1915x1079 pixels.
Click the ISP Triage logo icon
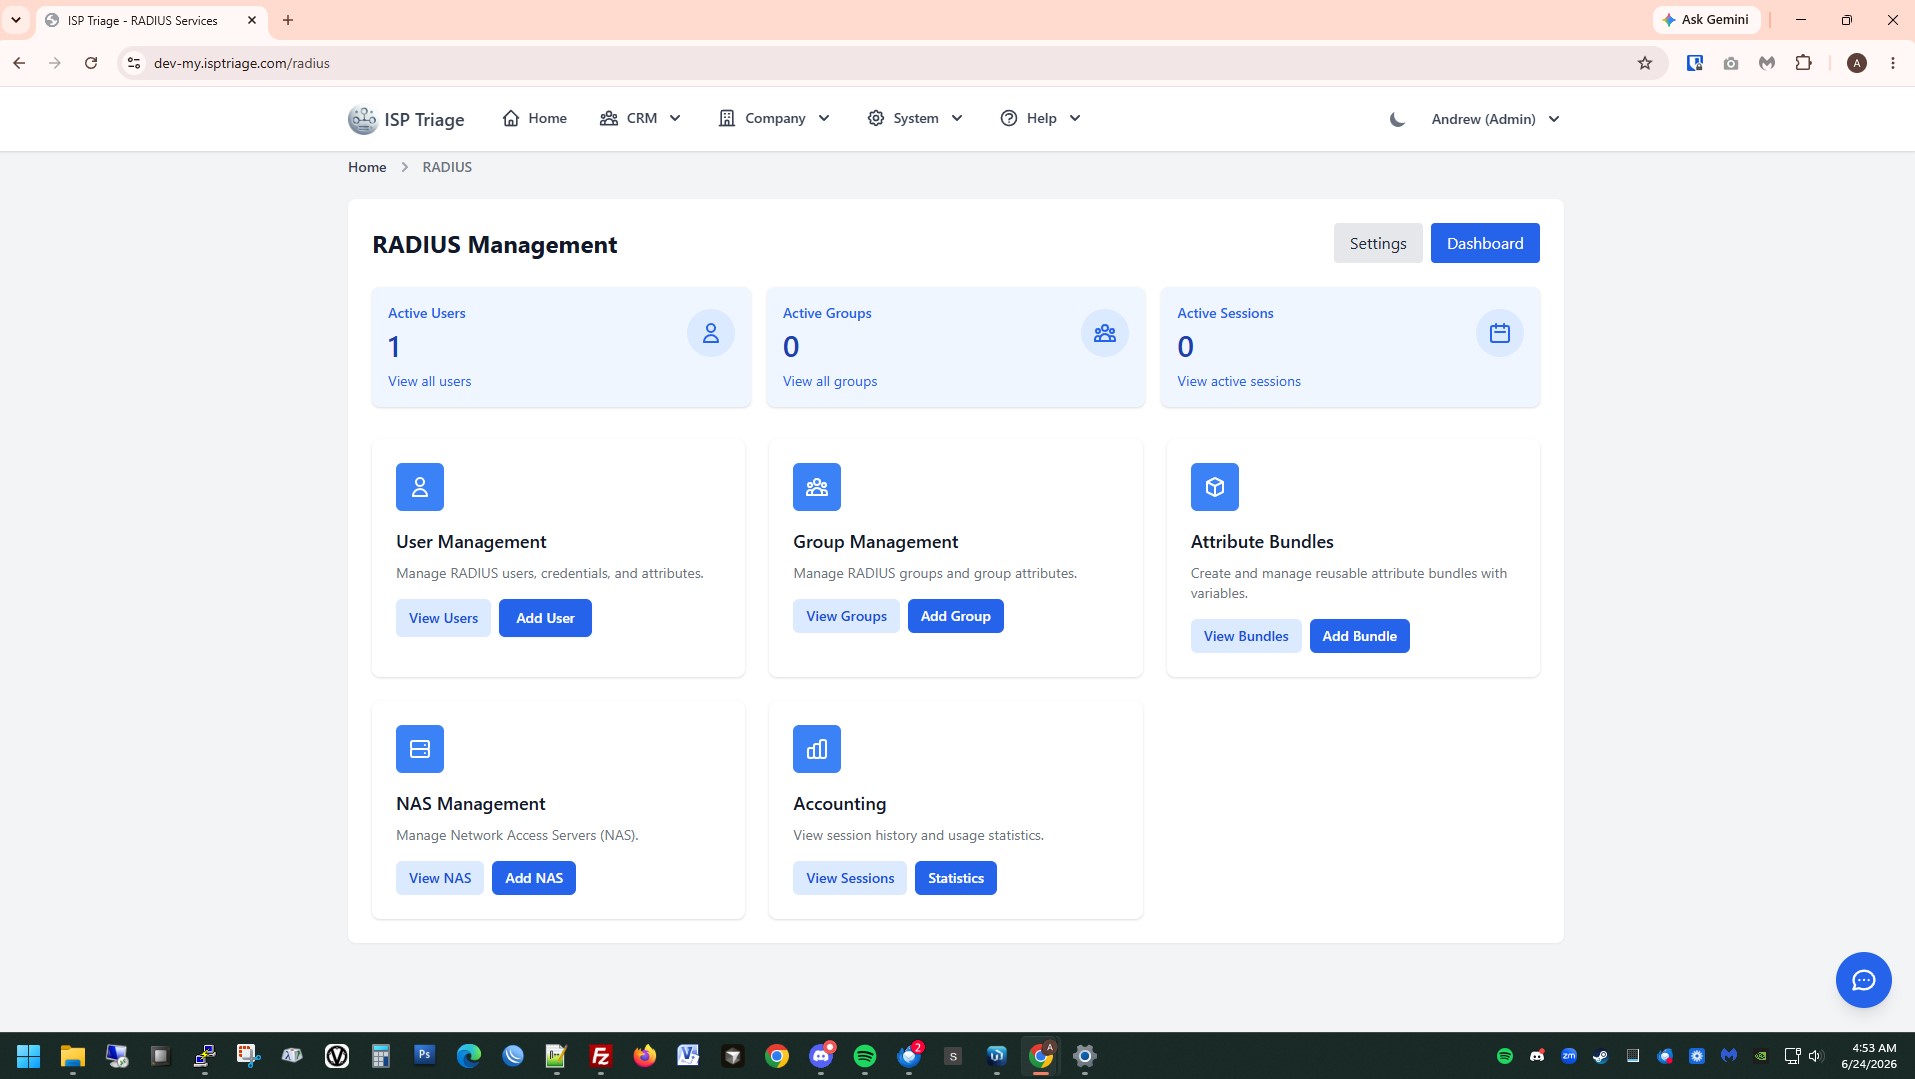(362, 119)
